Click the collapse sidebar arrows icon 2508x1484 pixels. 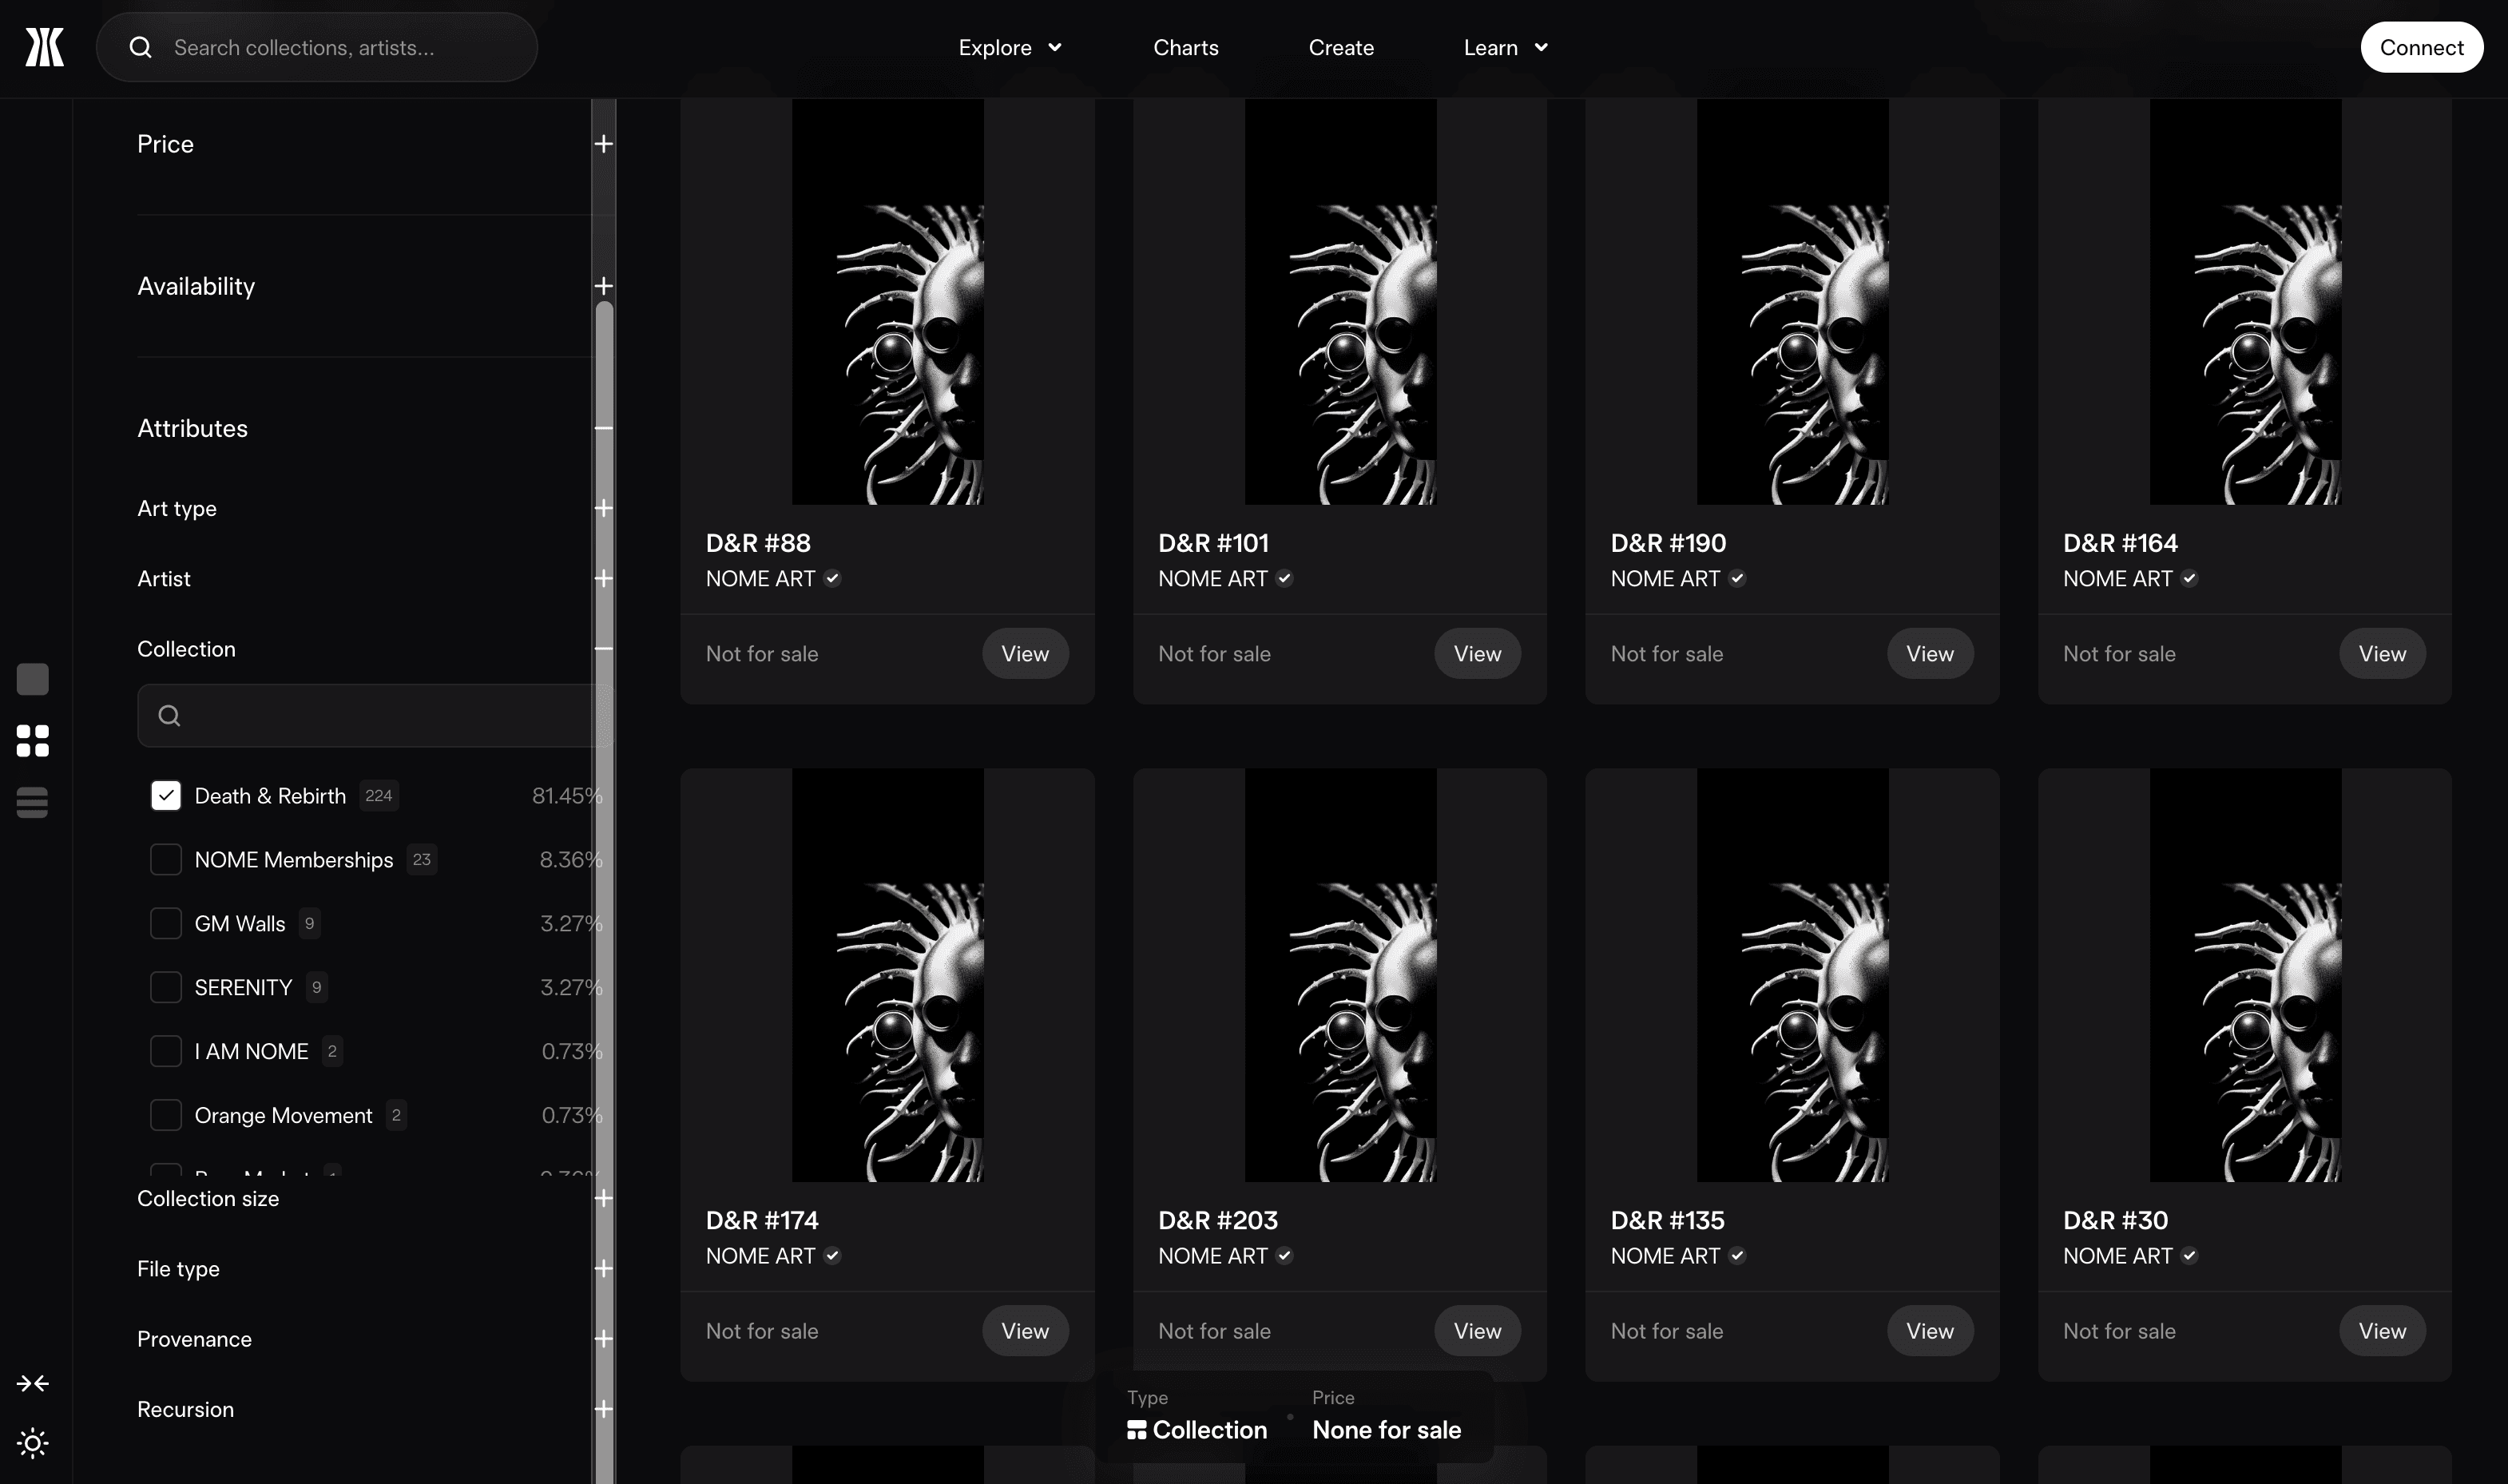tap(32, 1383)
